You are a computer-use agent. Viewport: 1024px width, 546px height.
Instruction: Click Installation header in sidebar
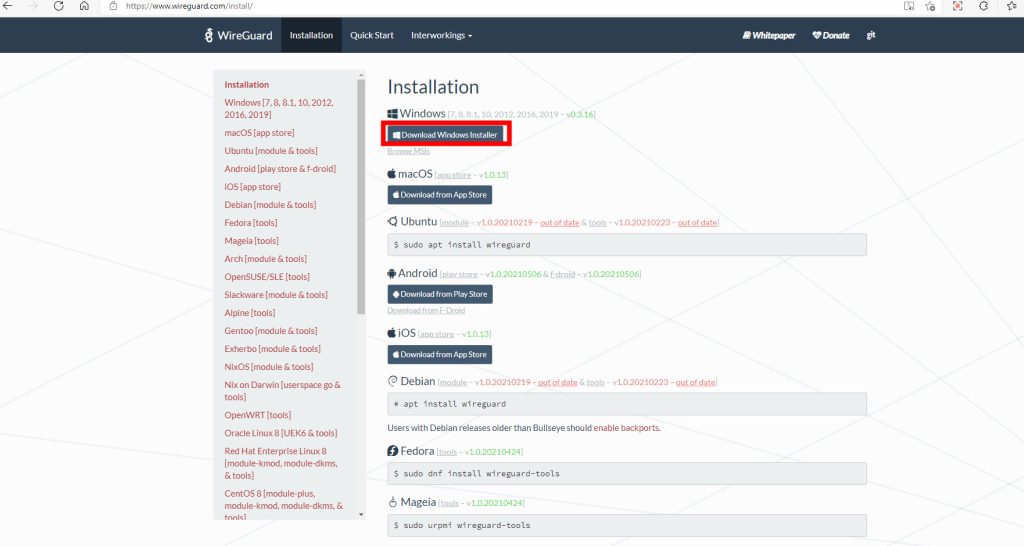coord(246,84)
